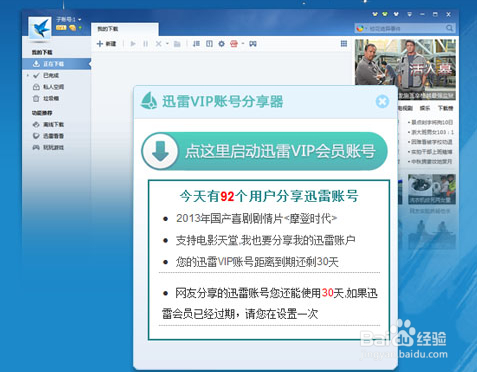
Task: Close the 迅雷VIP账号分享器 dialog
Action: pos(382,101)
